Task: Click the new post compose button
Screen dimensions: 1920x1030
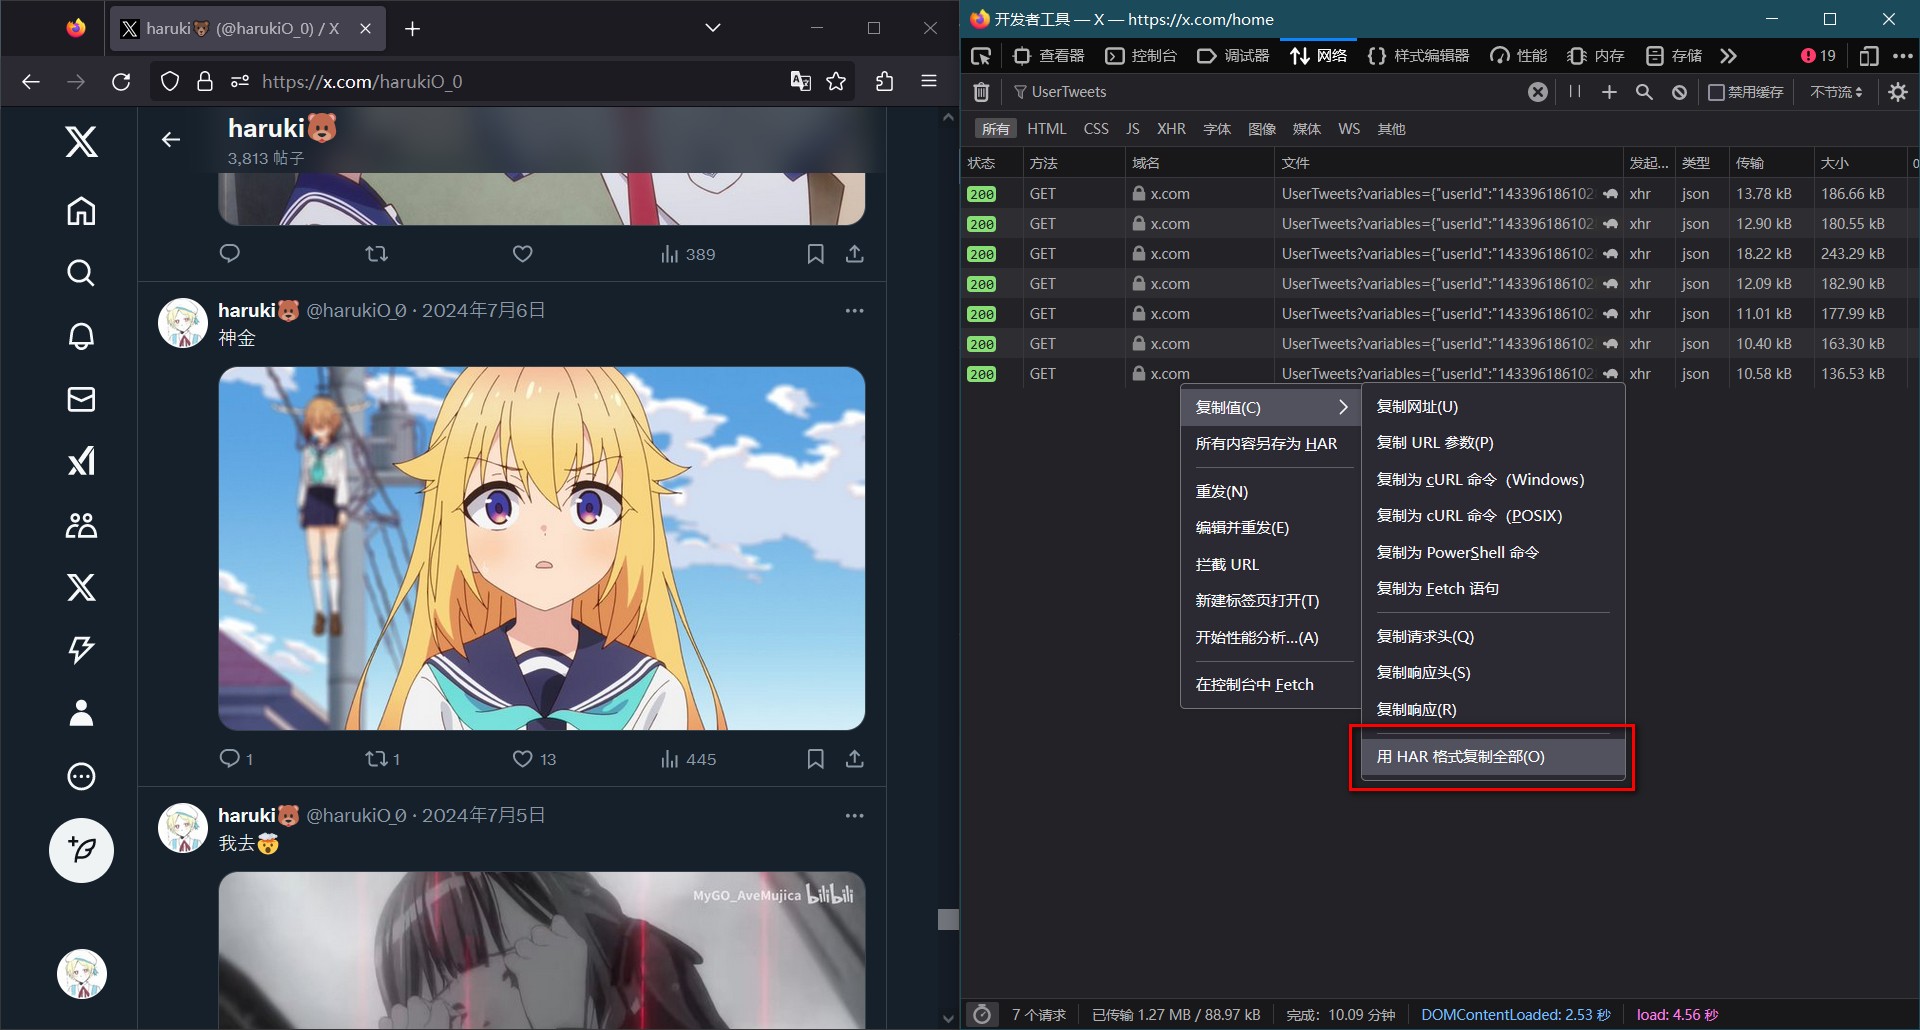Action: pos(81,850)
